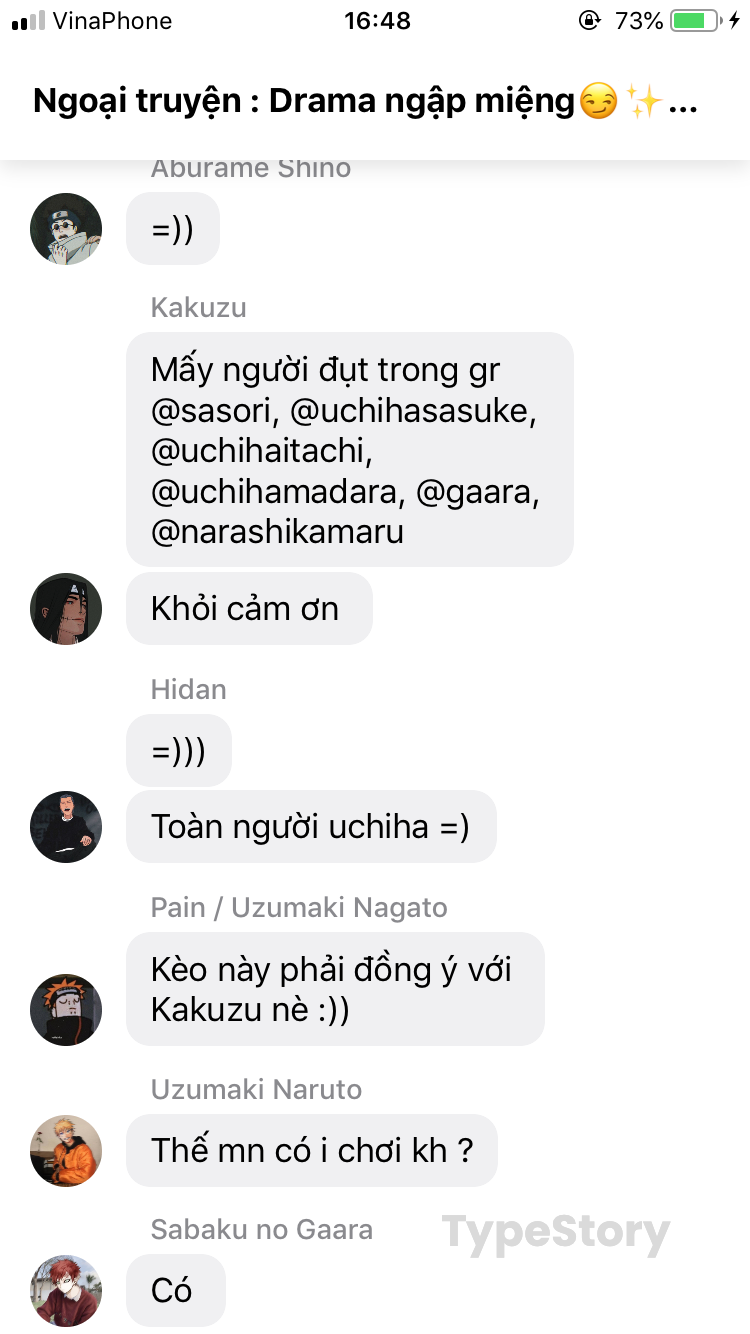Screen dimensions: 750x1334
Task: Select the 'Thế mn có i chơi kh ?' bubble
Action: click(312, 1151)
